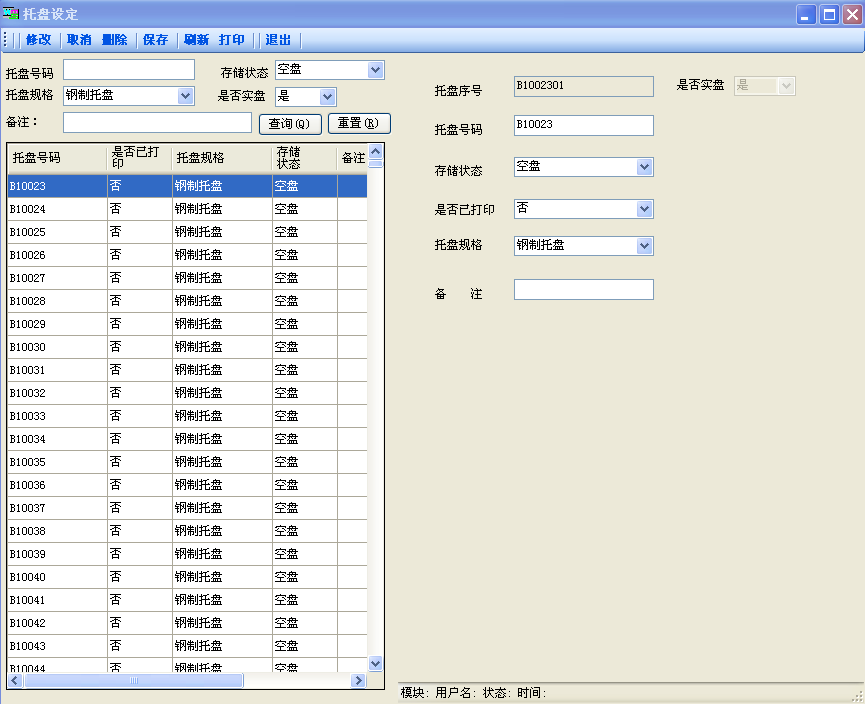This screenshot has width=865, height=704.
Task: Click the 取消 toolbar button
Action: [x=79, y=40]
